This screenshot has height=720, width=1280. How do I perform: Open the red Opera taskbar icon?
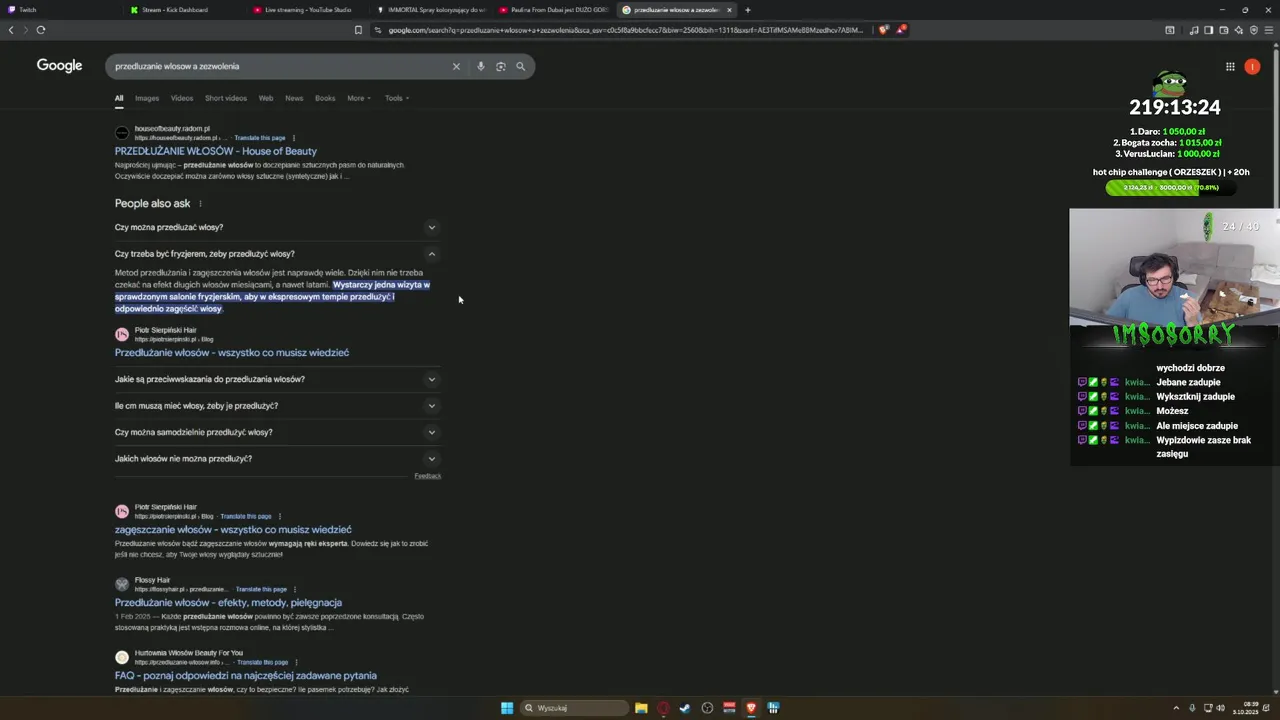(x=663, y=708)
